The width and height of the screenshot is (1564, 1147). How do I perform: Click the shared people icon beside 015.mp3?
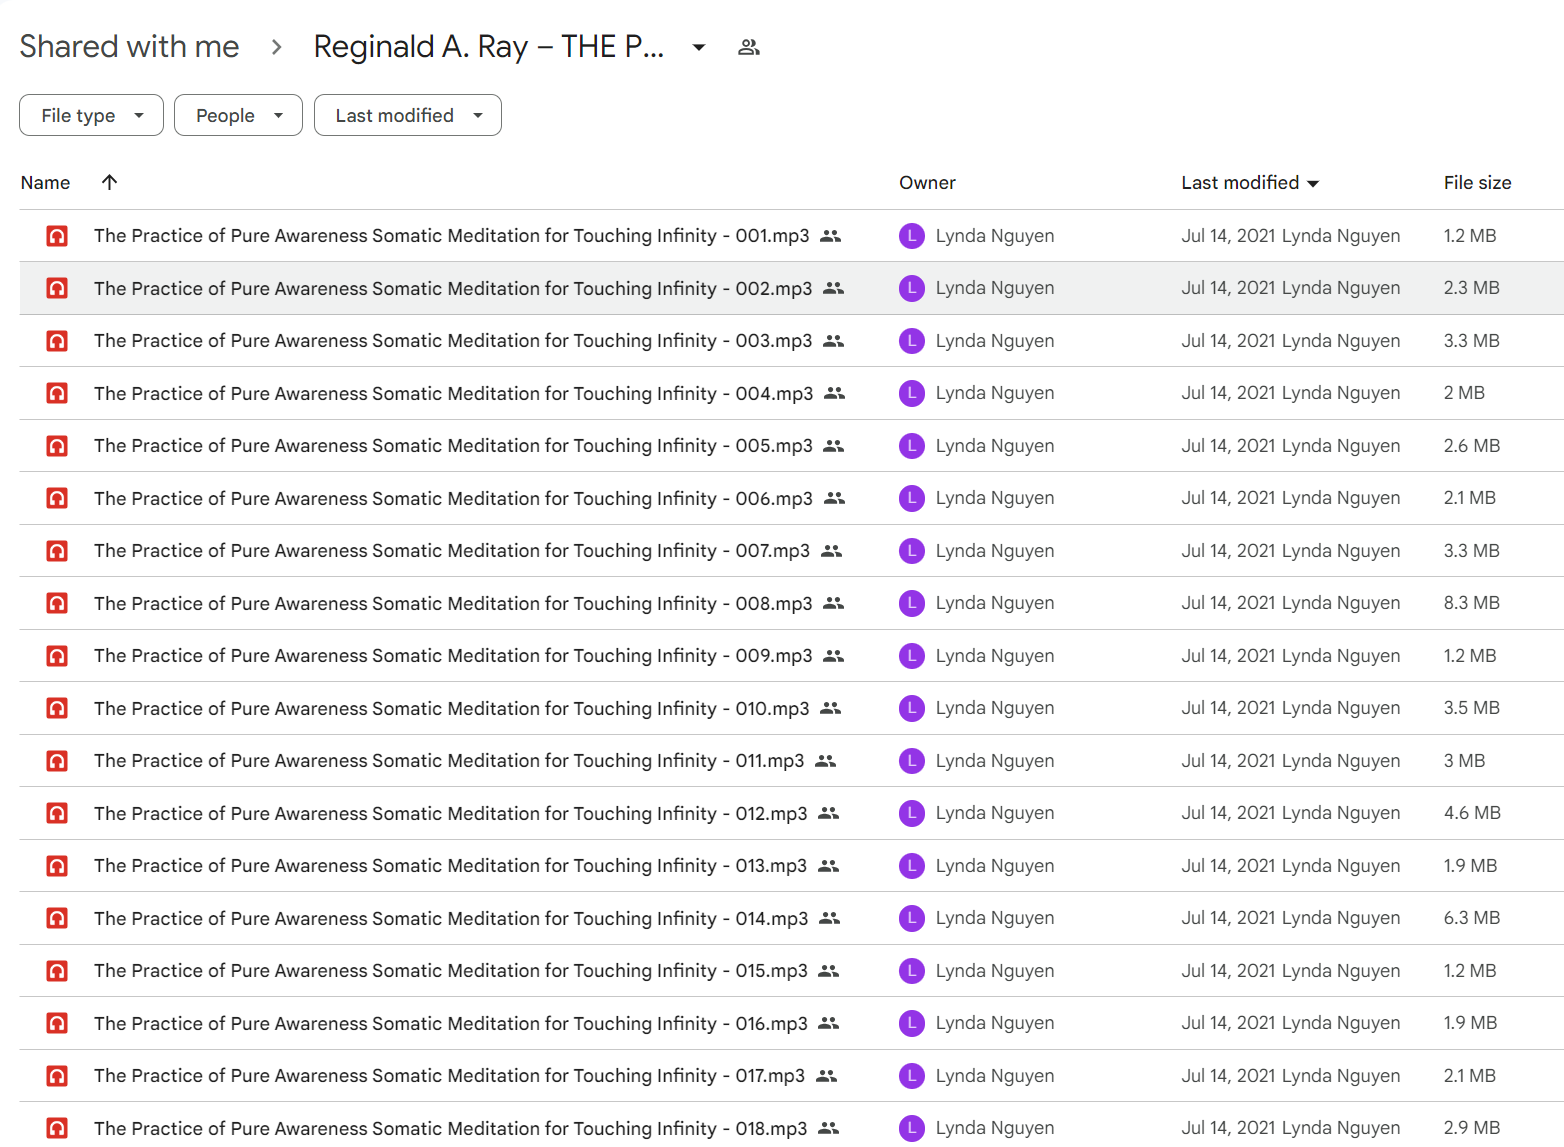tap(829, 971)
